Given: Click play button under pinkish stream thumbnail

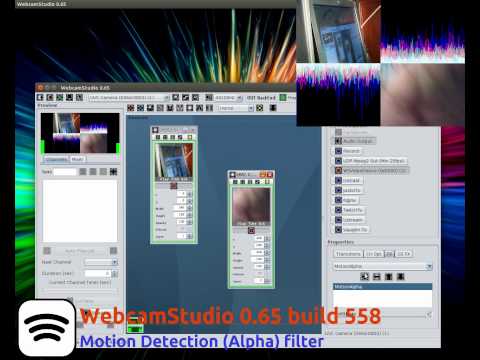Looking at the screenshot, I should click(x=251, y=231).
